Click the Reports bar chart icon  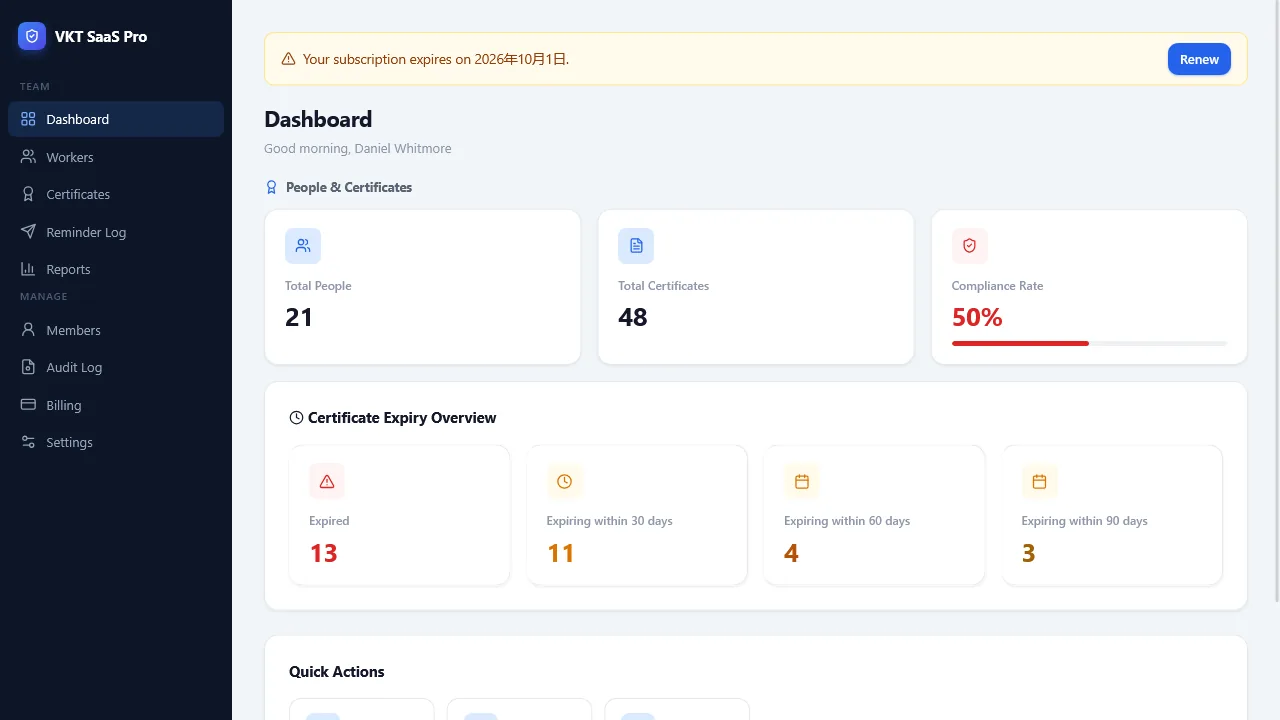click(x=28, y=269)
